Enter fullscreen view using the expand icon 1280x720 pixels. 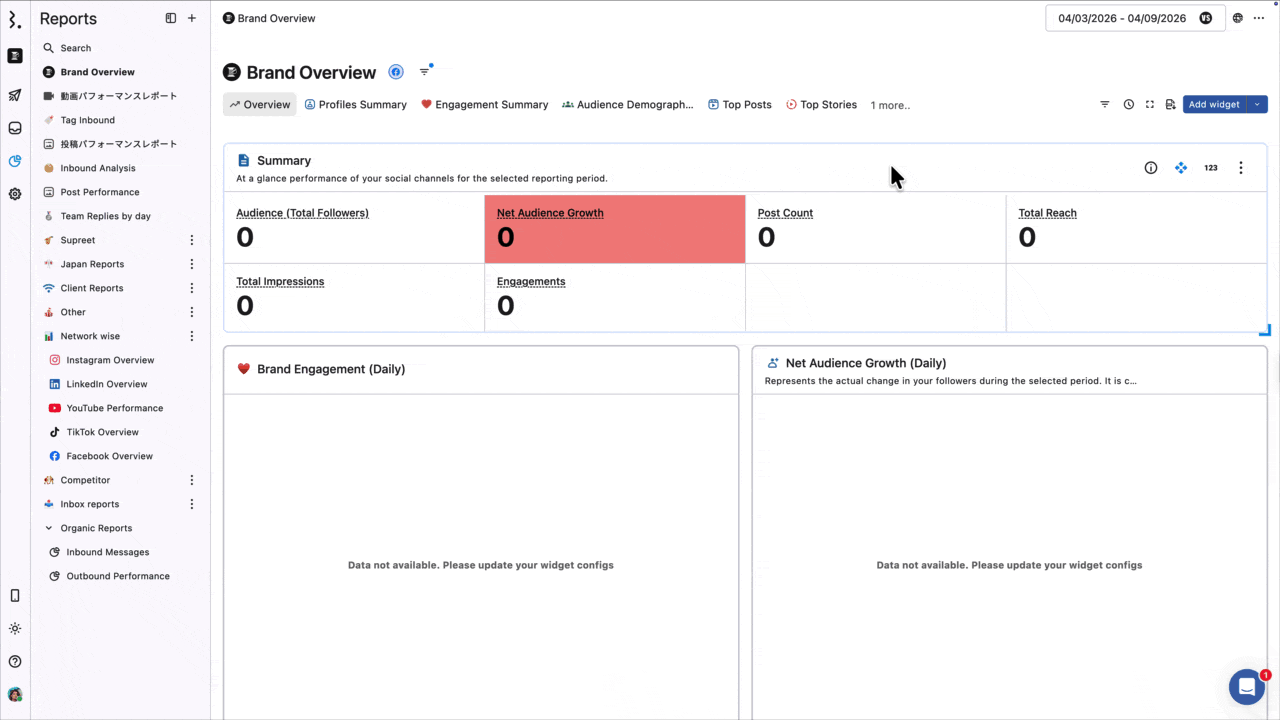1150,104
